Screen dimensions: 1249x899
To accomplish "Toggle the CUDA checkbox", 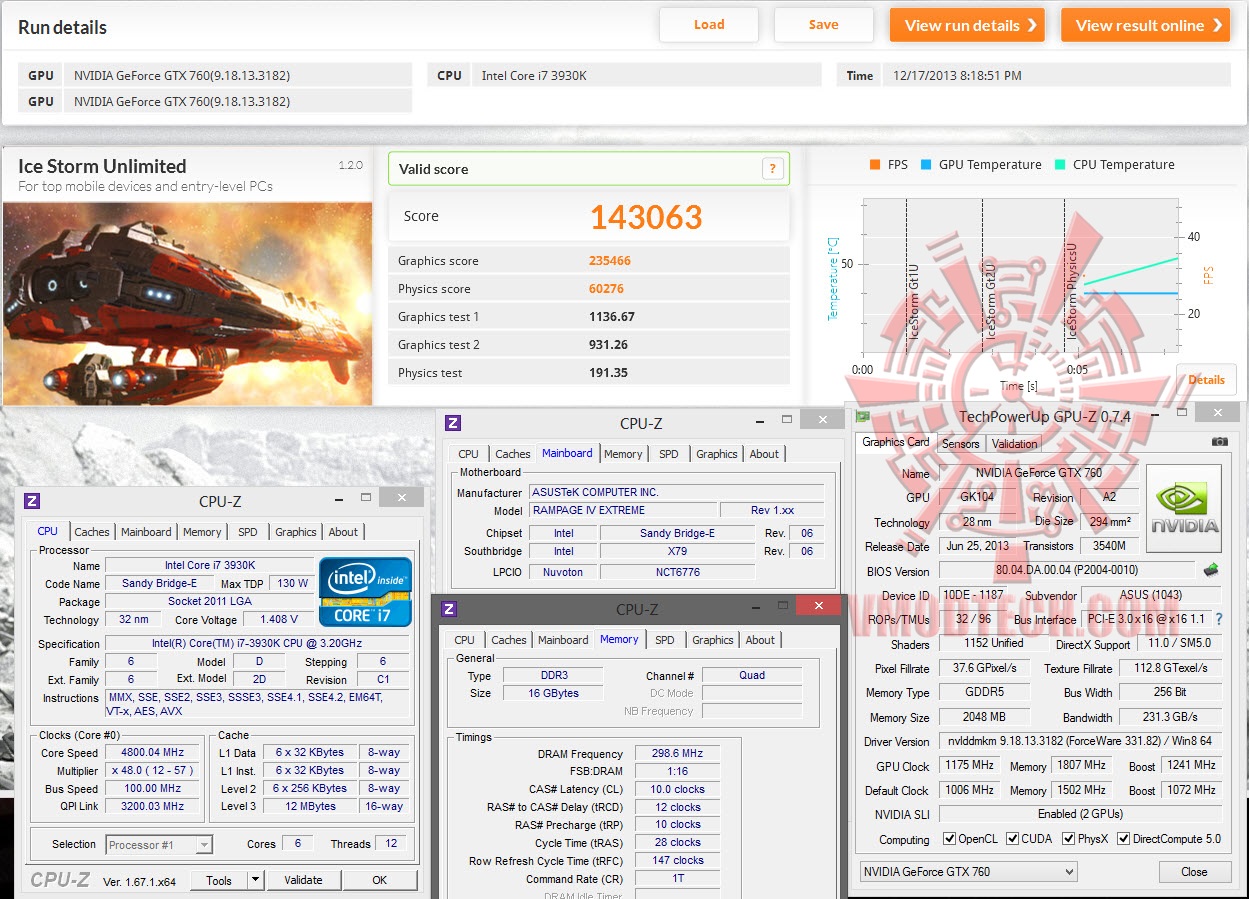I will (1013, 839).
